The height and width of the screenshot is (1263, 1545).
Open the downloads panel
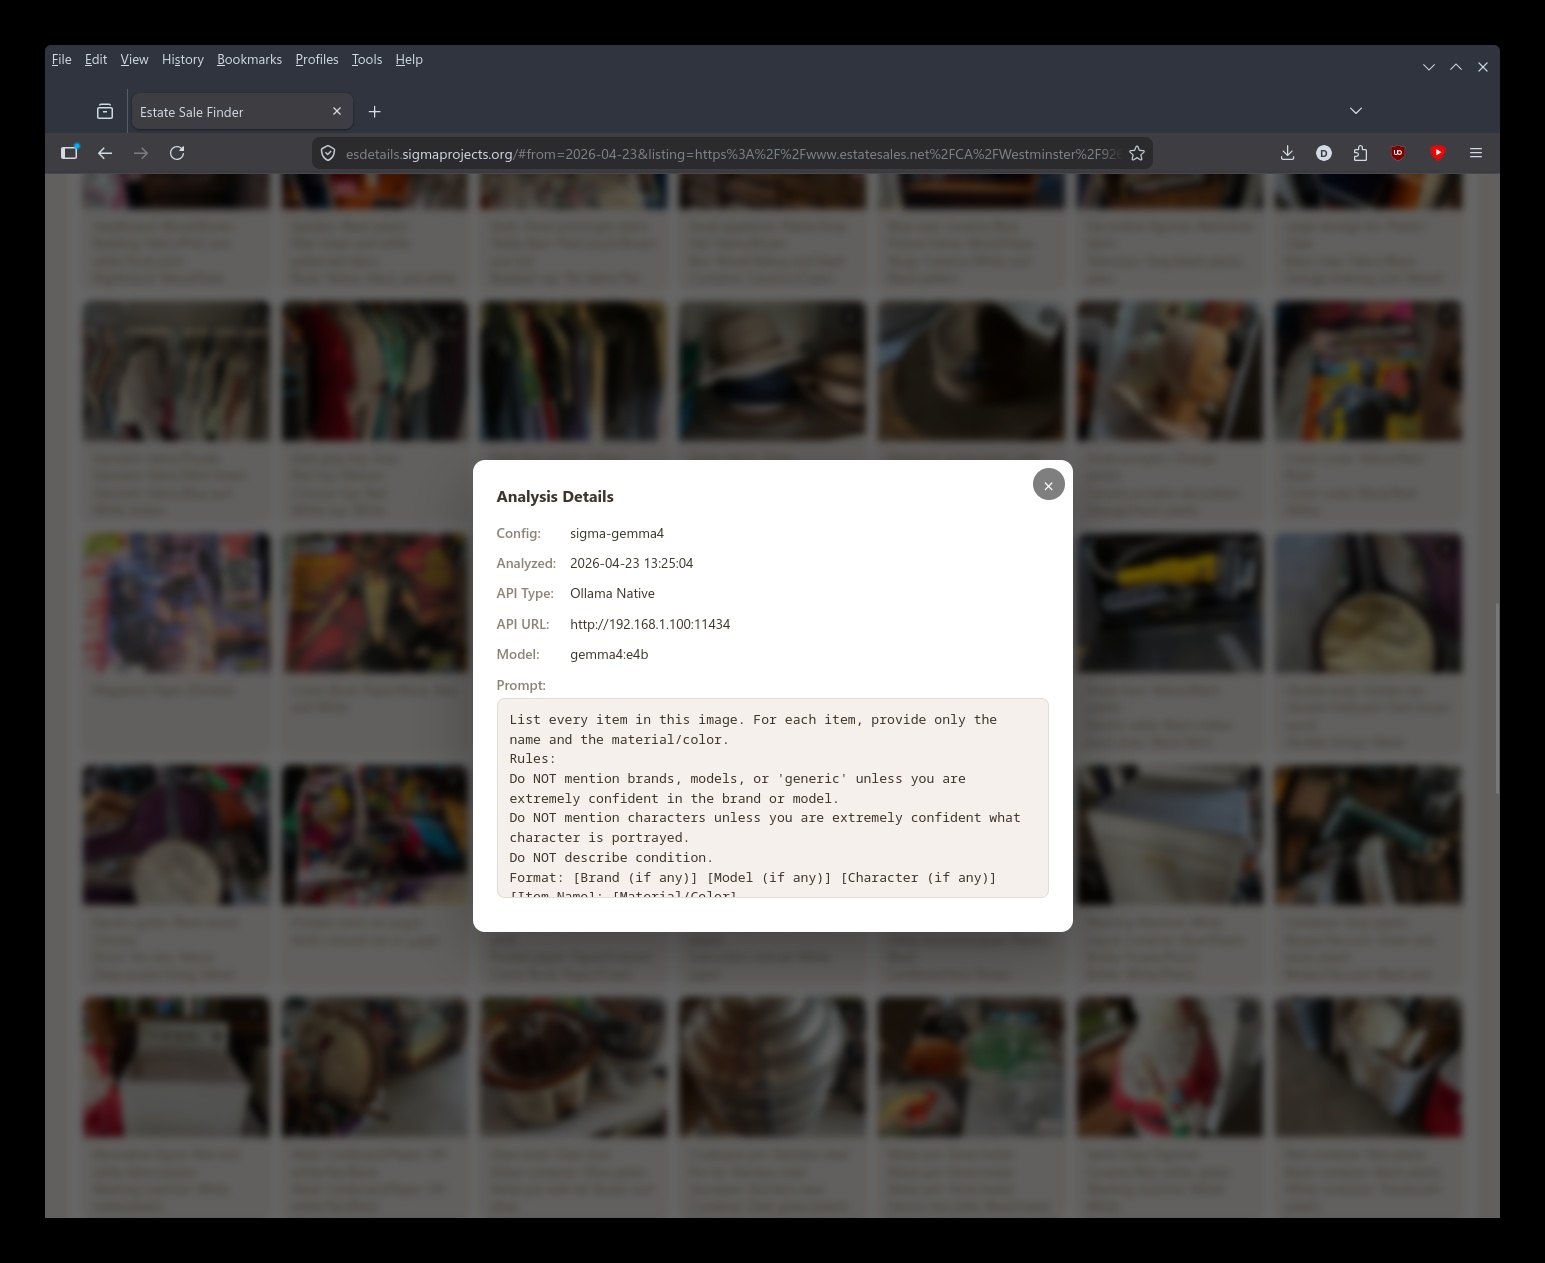(x=1287, y=153)
